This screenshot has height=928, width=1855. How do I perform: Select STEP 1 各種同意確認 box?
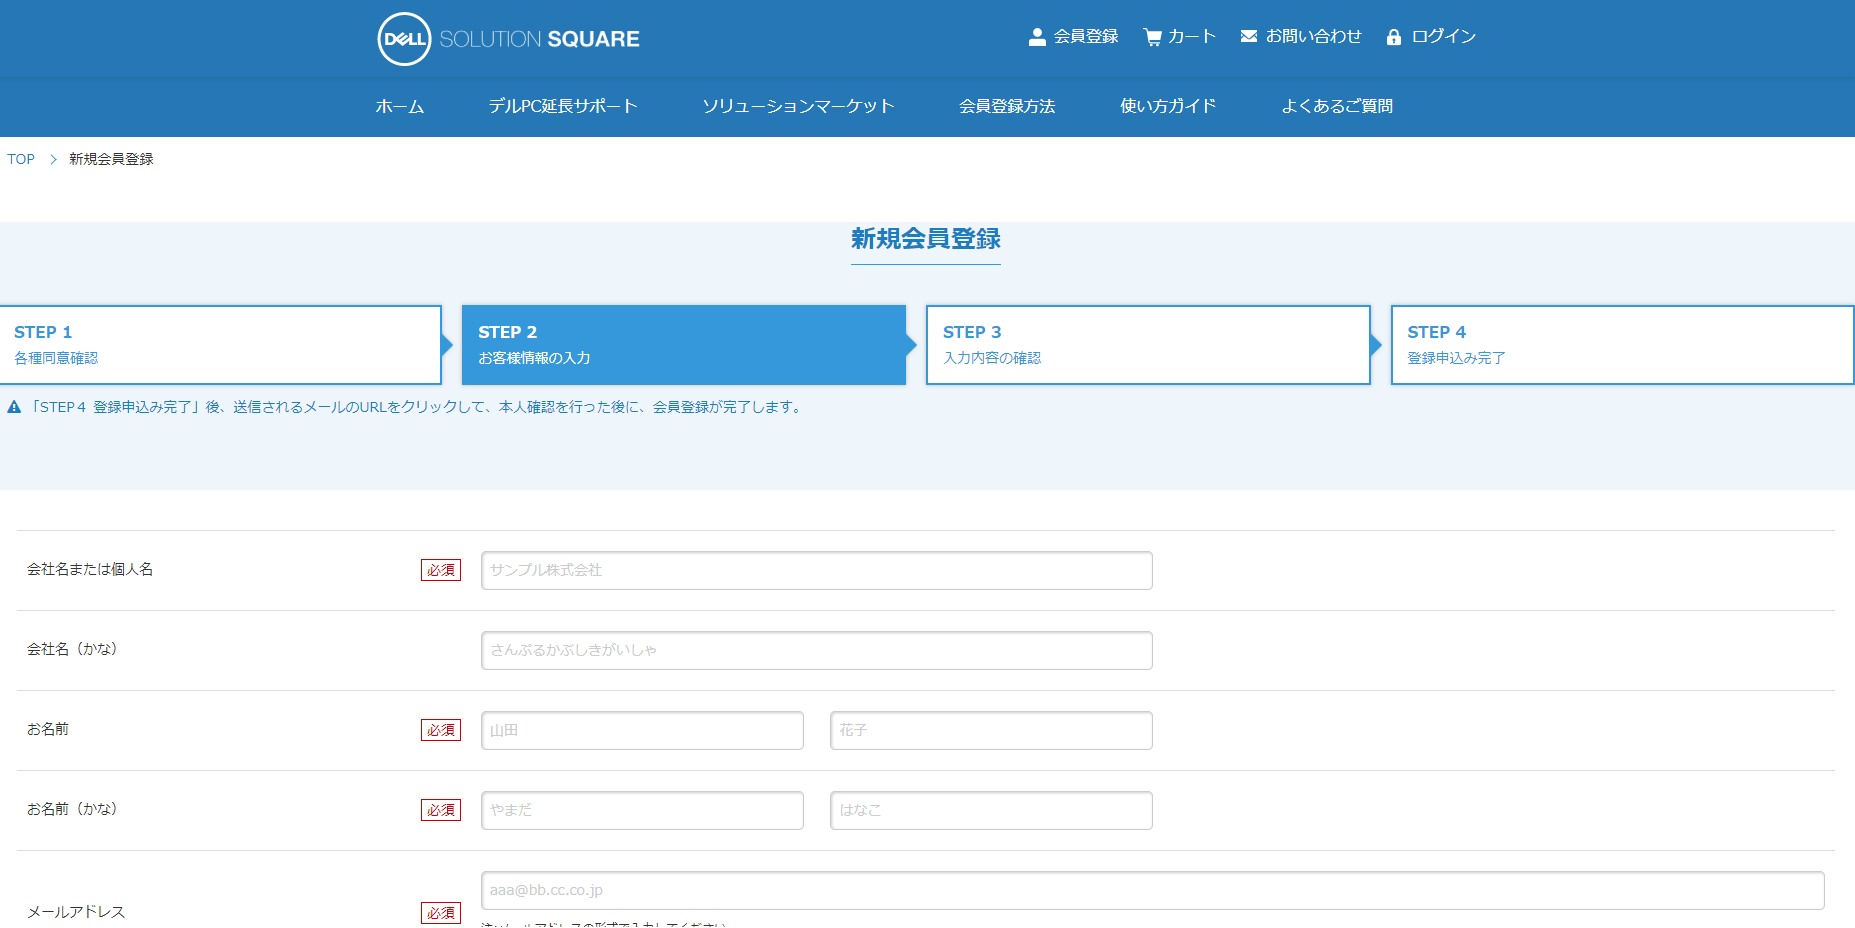[x=221, y=345]
